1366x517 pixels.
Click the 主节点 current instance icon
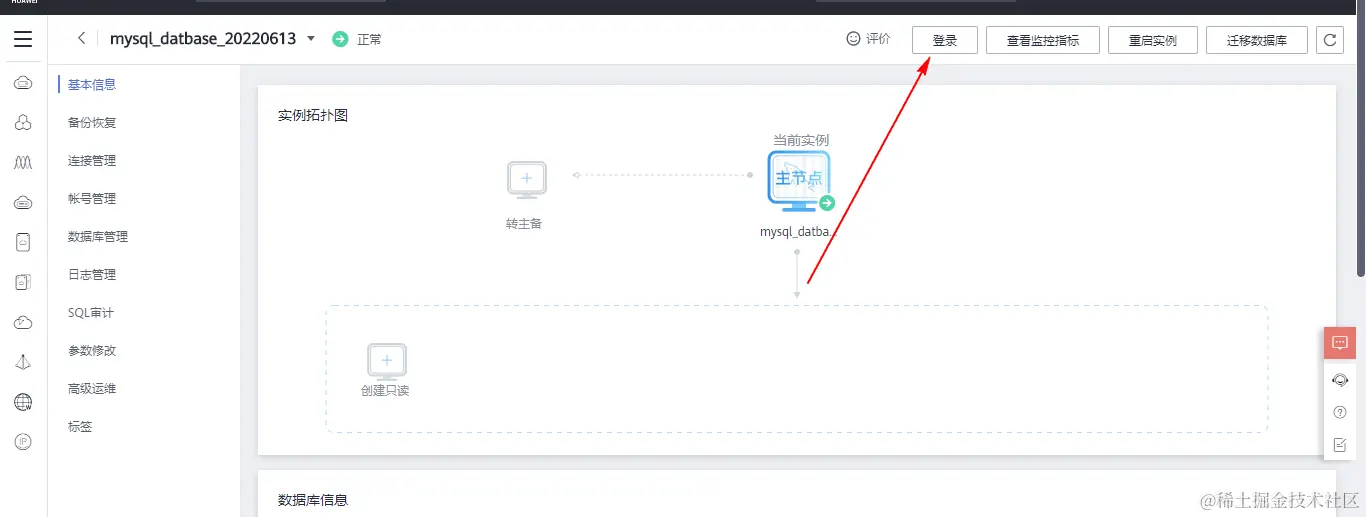[x=799, y=181]
